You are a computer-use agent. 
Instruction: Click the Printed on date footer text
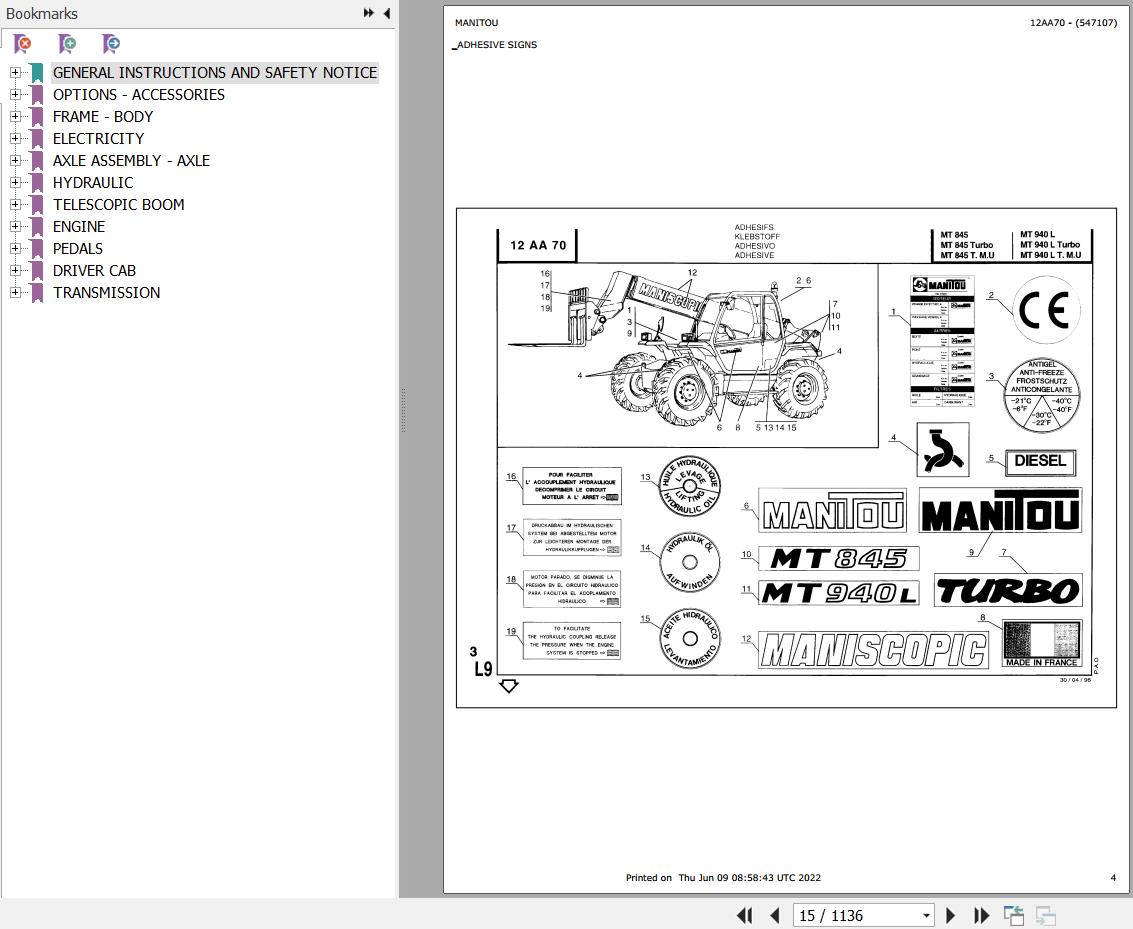tap(723, 878)
